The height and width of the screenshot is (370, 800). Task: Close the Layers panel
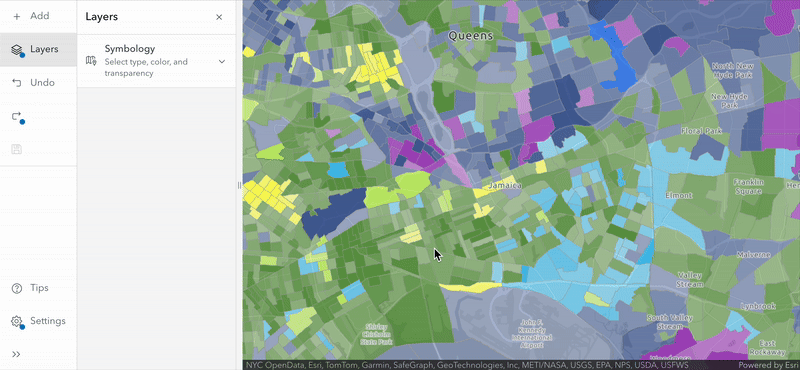[x=219, y=17]
